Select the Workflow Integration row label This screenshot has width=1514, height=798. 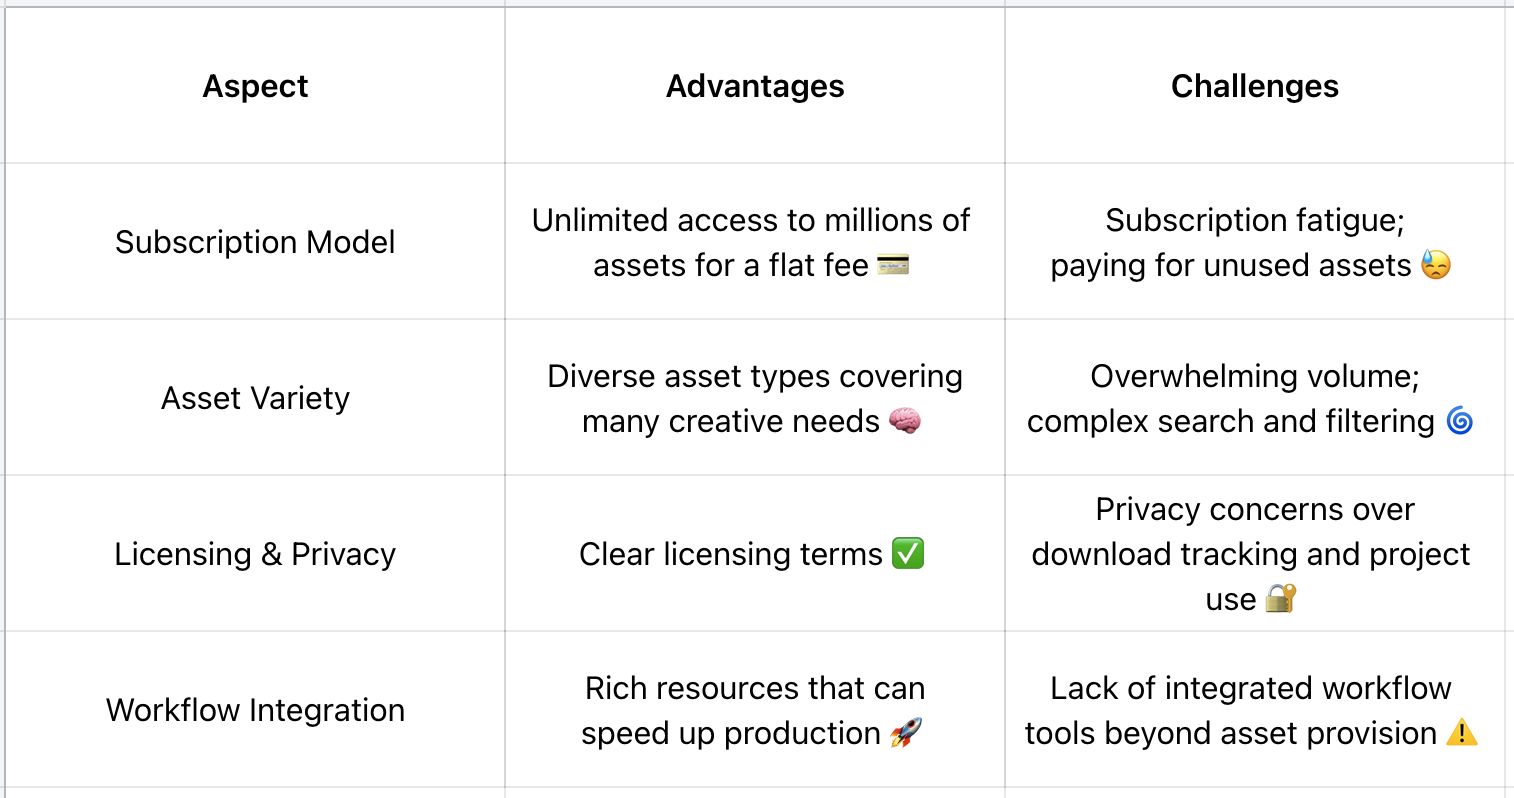[x=255, y=710]
